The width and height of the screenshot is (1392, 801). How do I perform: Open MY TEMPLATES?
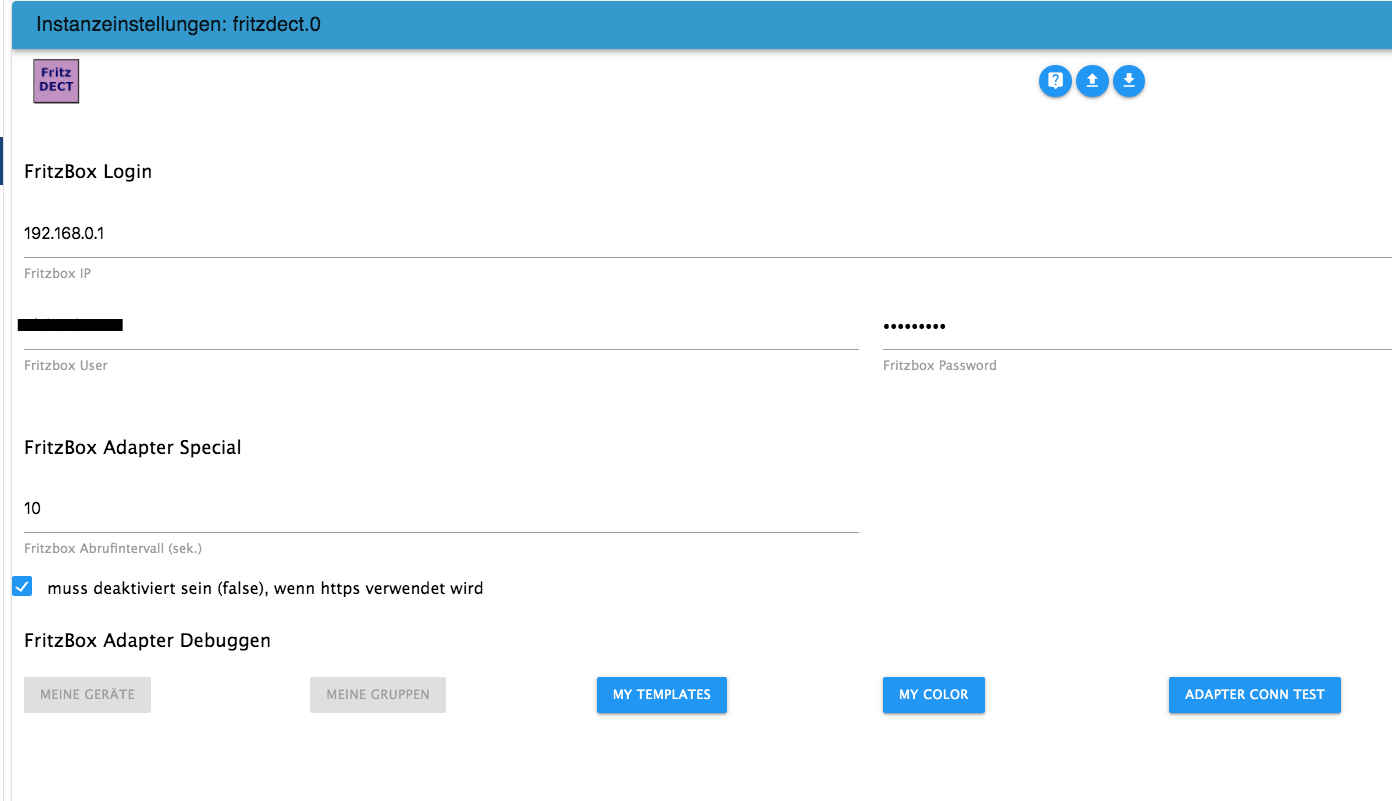click(662, 694)
